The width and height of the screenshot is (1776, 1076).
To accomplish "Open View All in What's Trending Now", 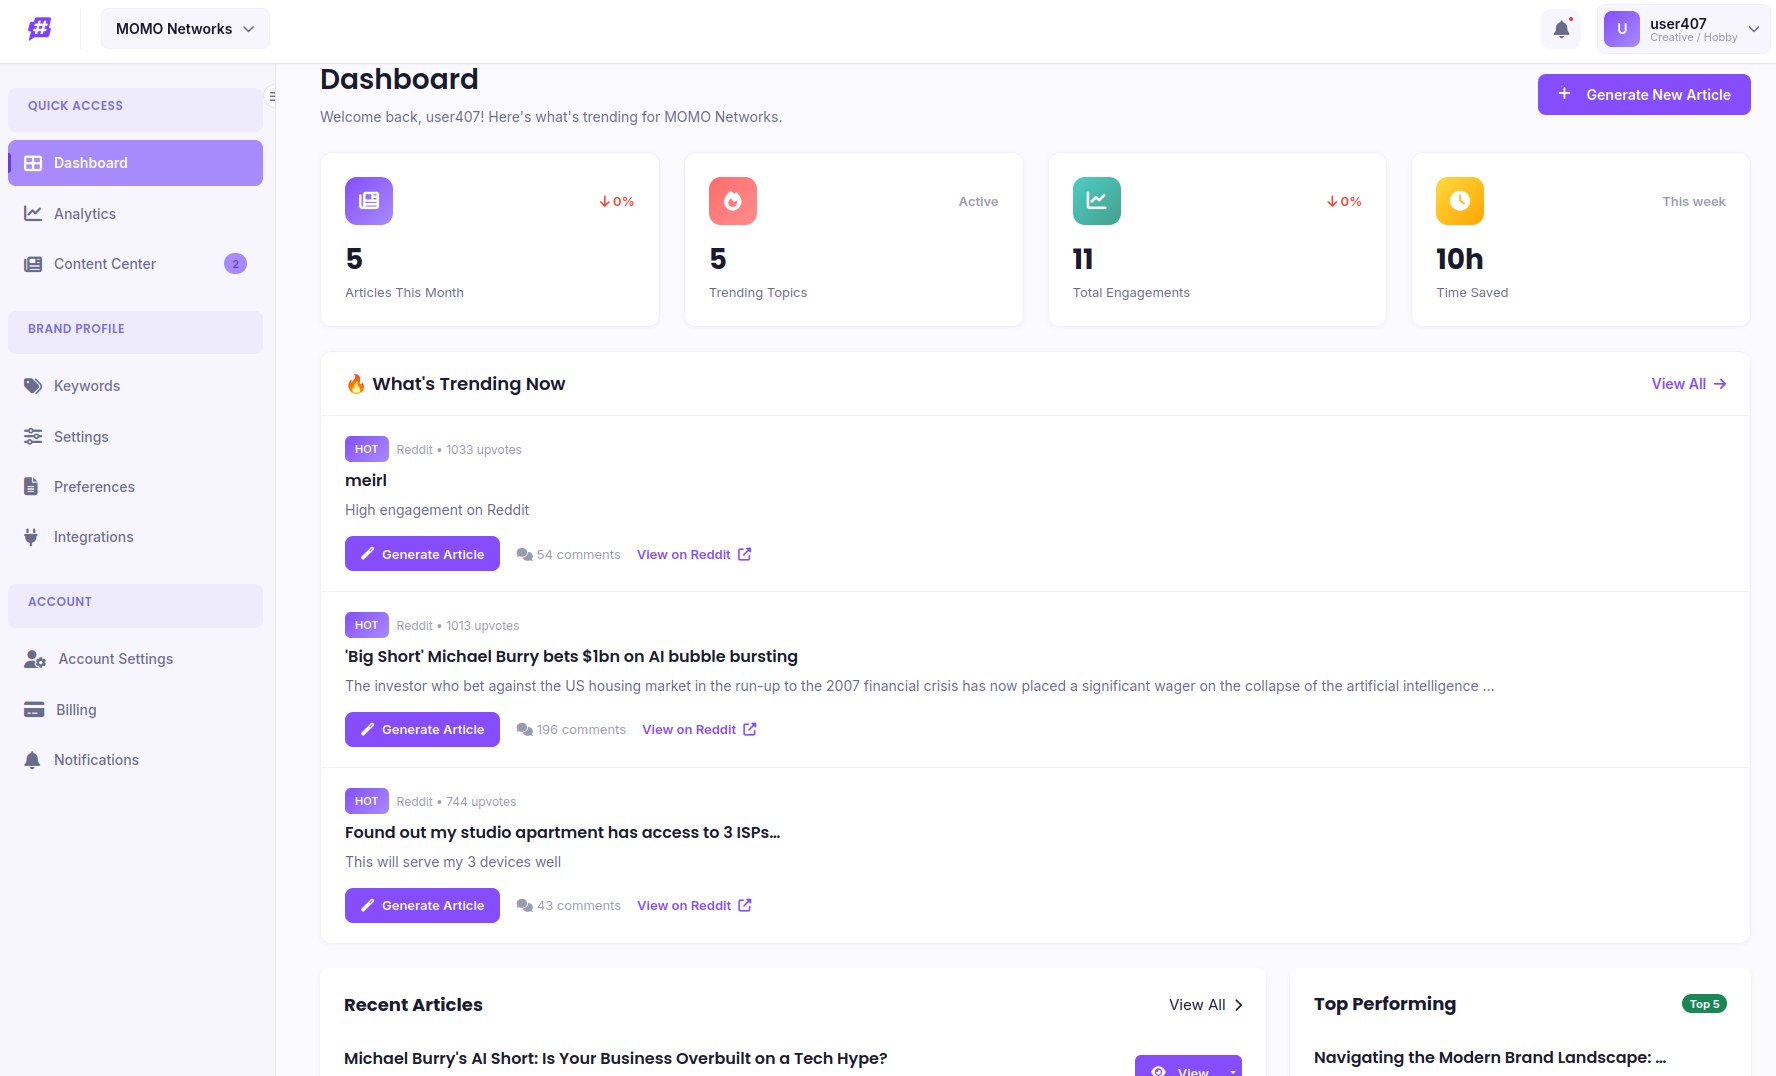I will (1688, 383).
